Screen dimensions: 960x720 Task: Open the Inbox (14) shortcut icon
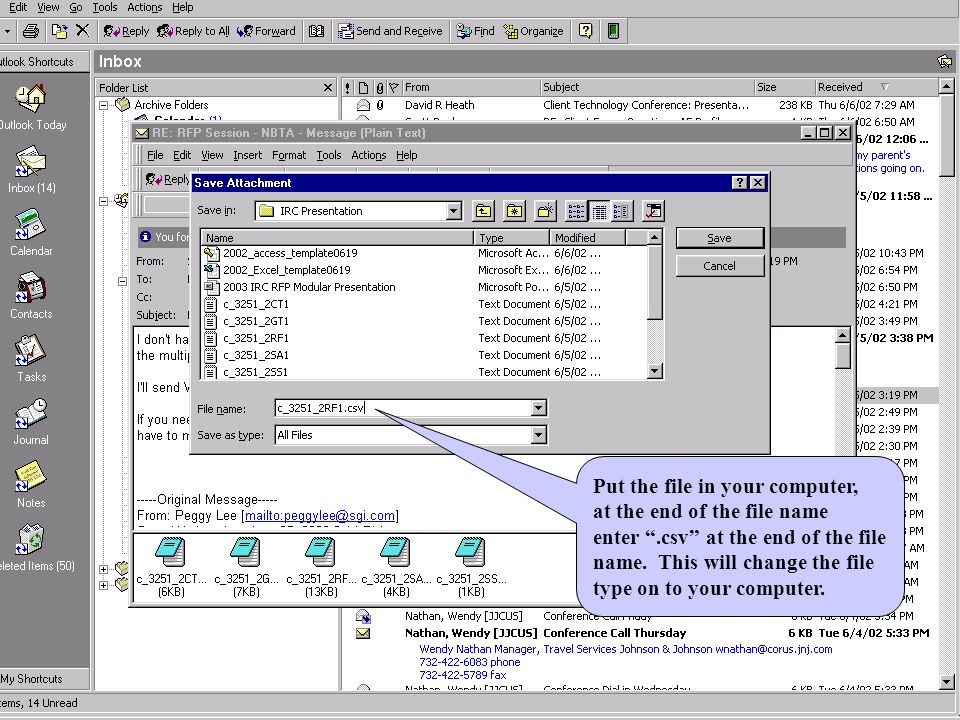coord(31,162)
